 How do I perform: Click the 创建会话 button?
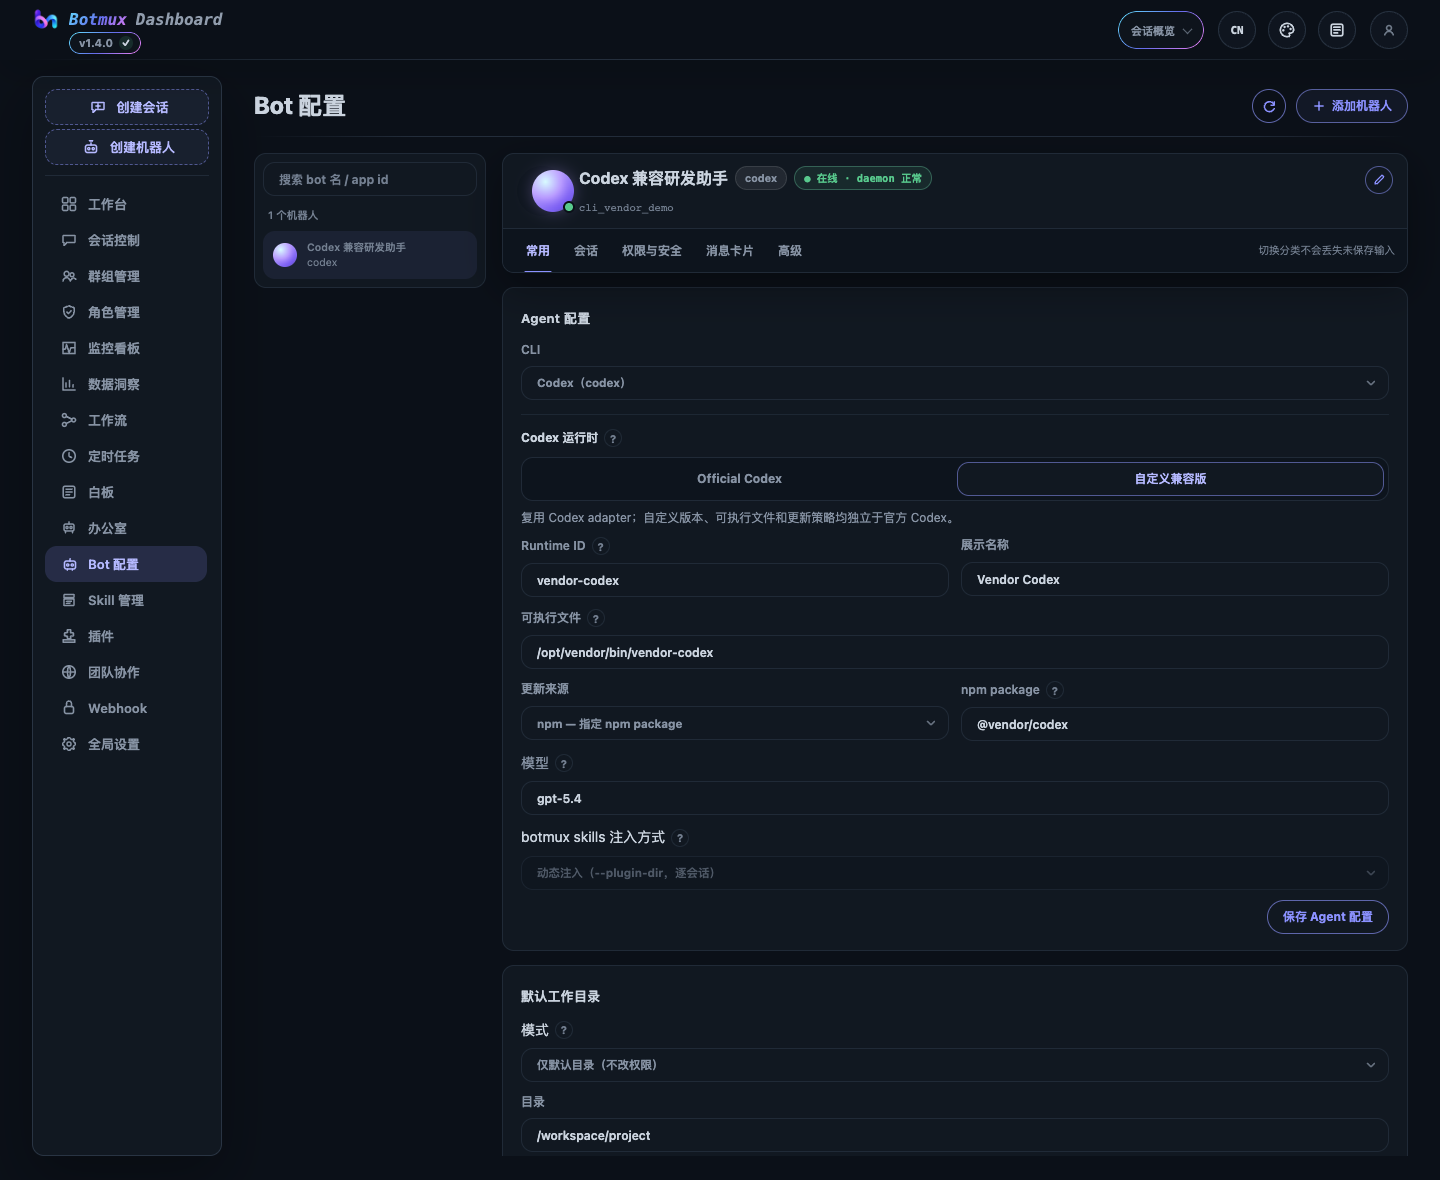coord(127,107)
